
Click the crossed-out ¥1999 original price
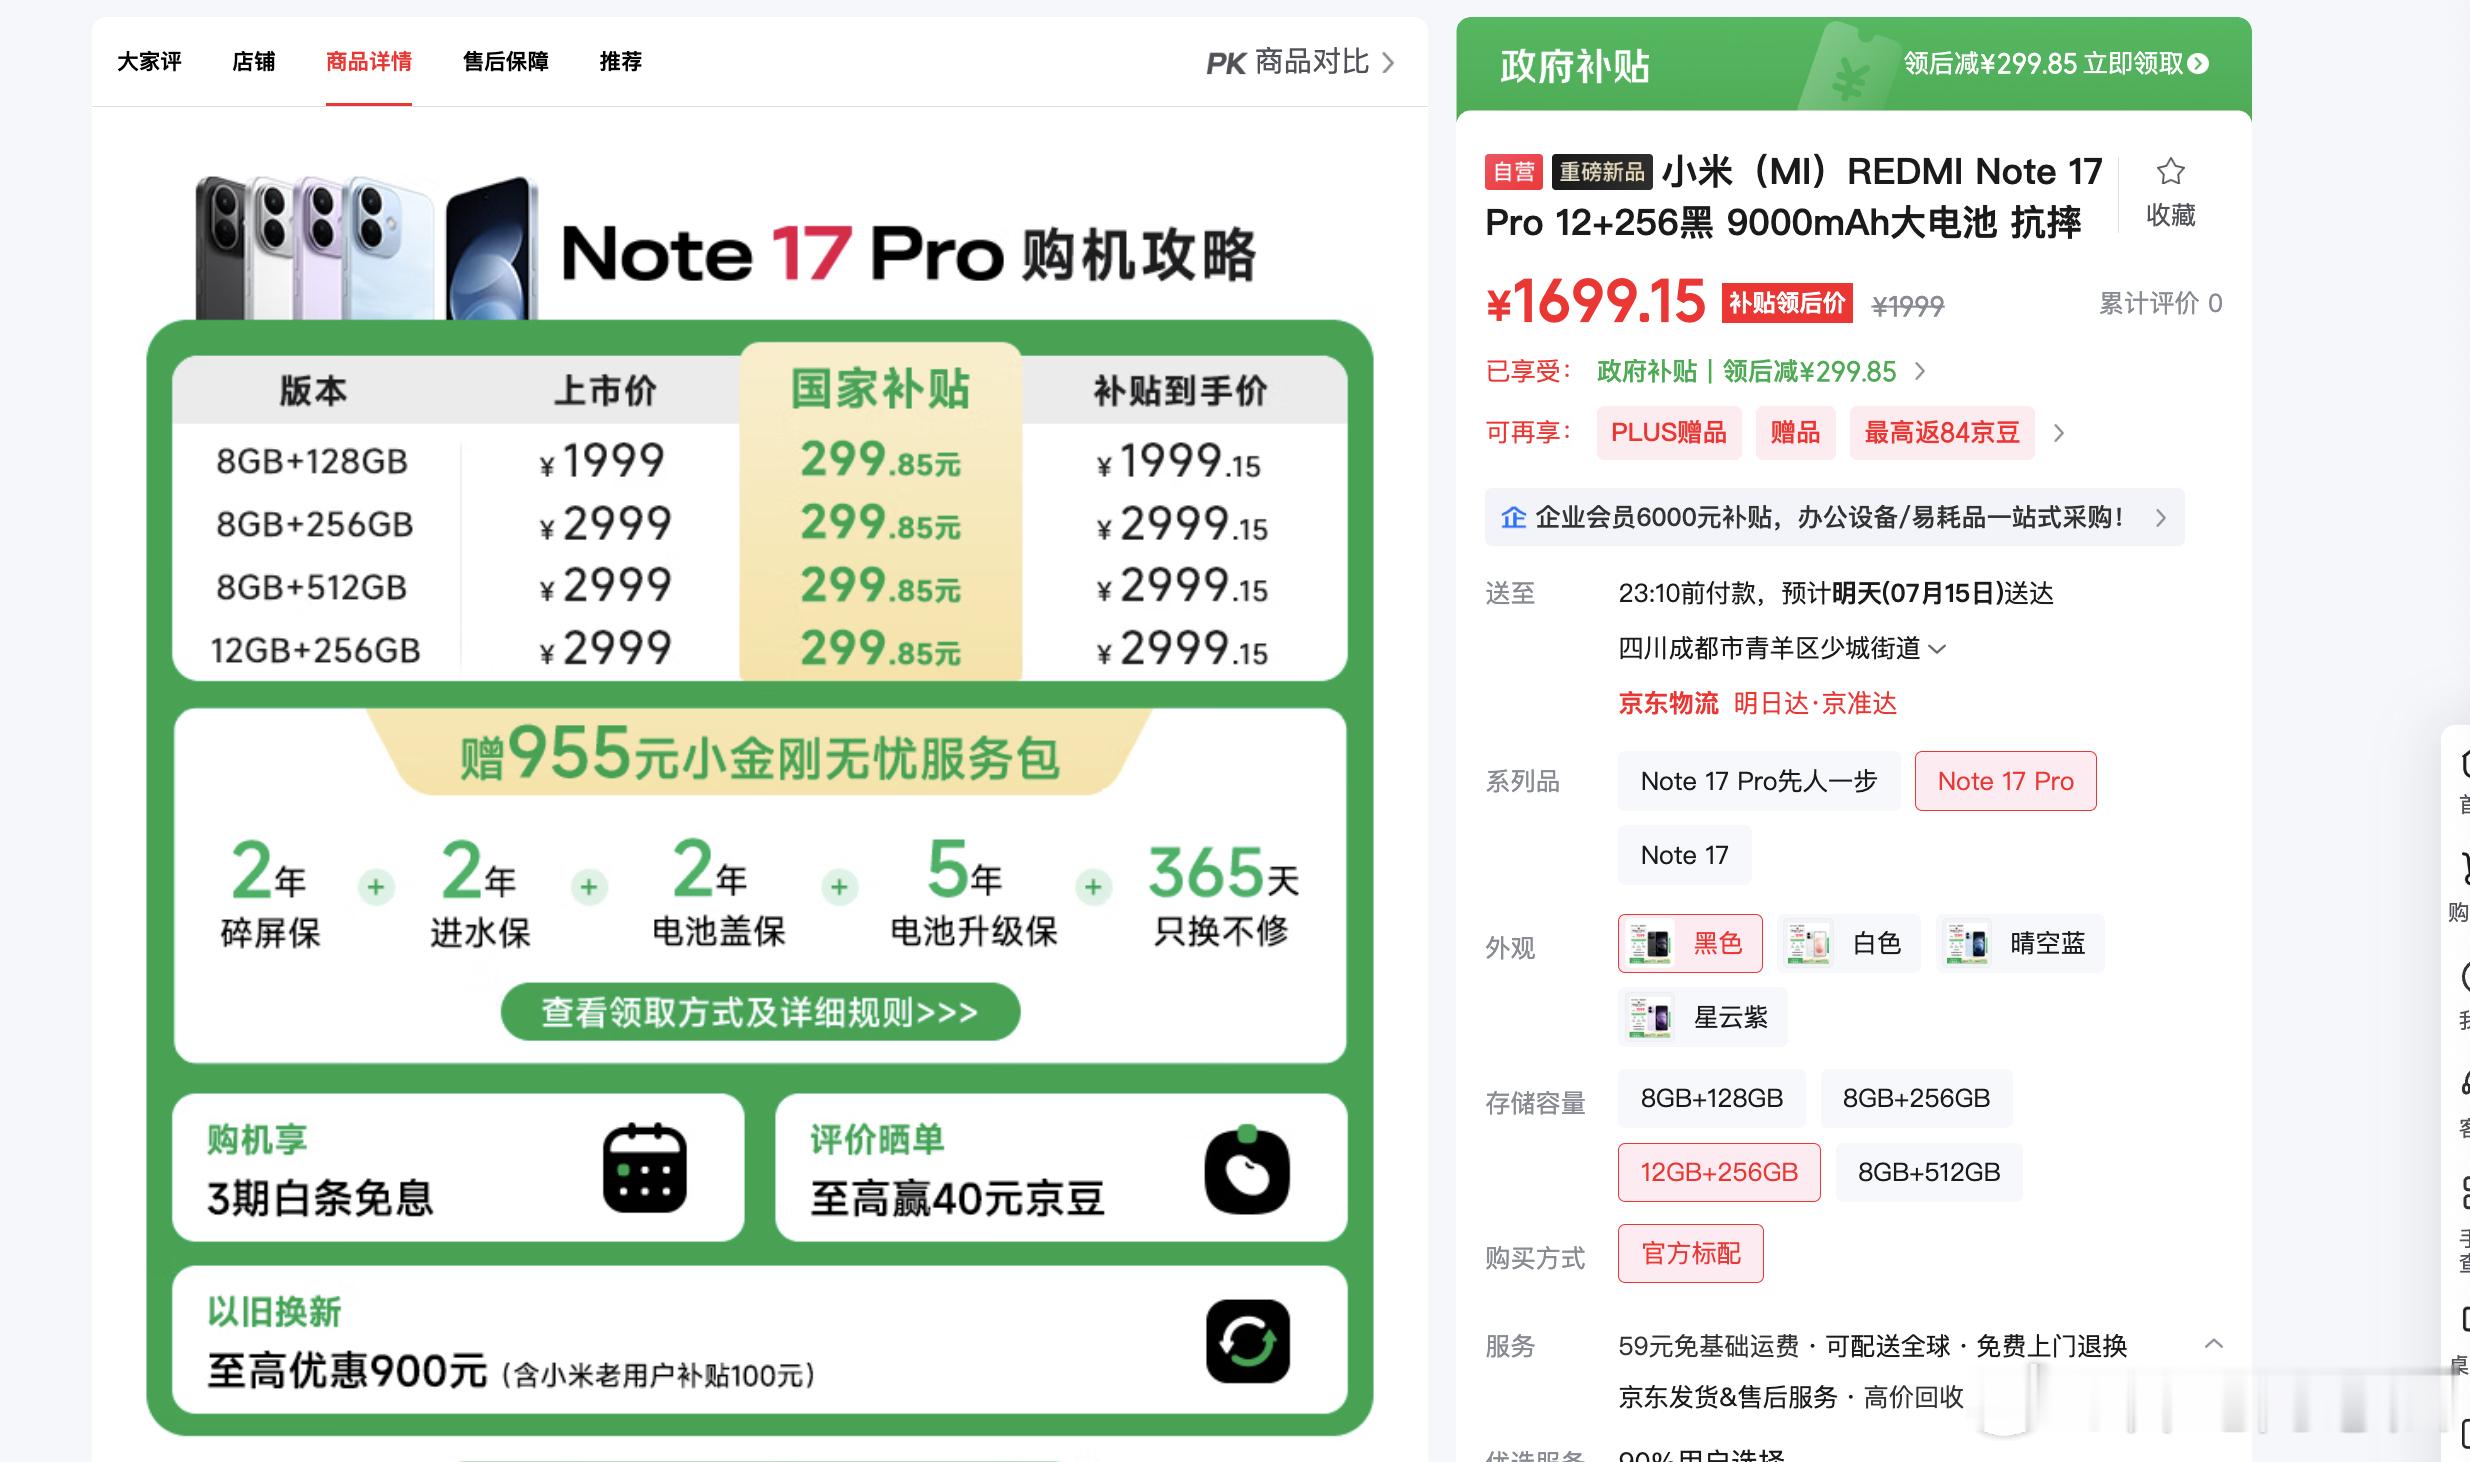(1907, 306)
